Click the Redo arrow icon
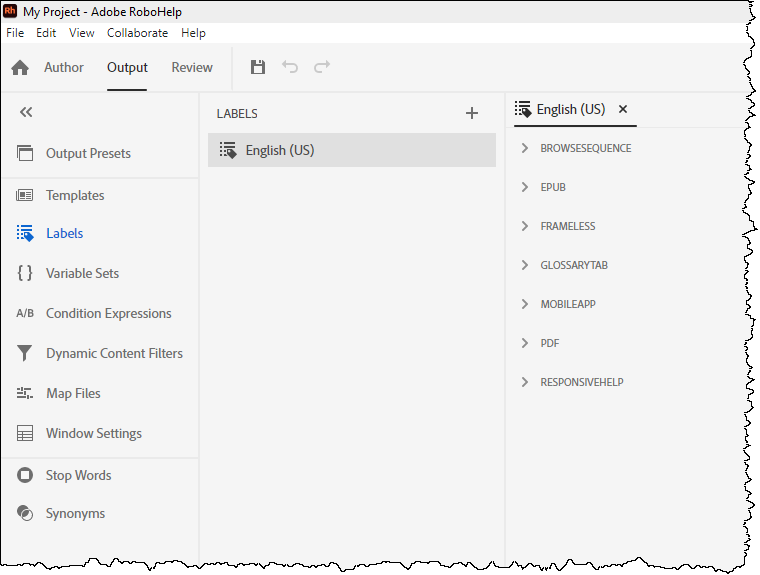The height and width of the screenshot is (575, 760). point(322,68)
